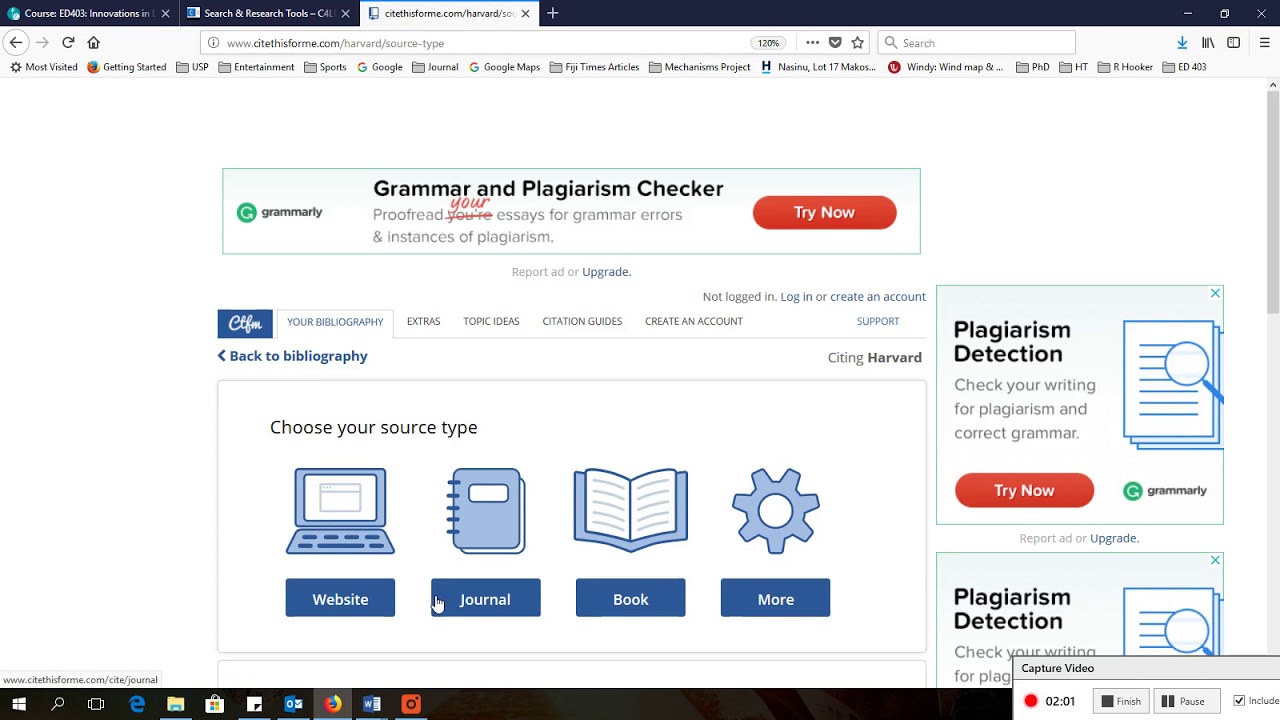Click the Log in link
The height and width of the screenshot is (720, 1280).
pos(796,296)
